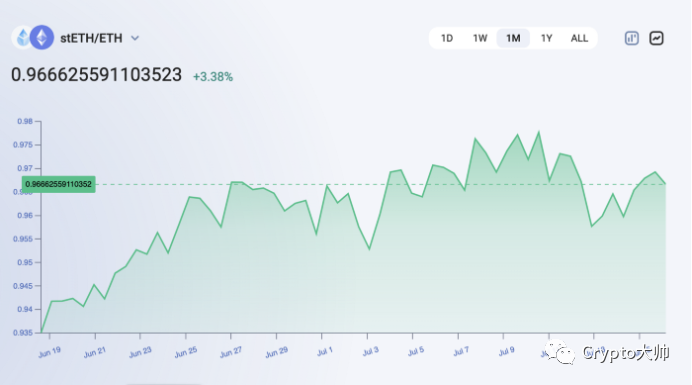The image size is (692, 385).
Task: Open the stETH/ETH pair dropdown chevron
Action: coord(135,38)
